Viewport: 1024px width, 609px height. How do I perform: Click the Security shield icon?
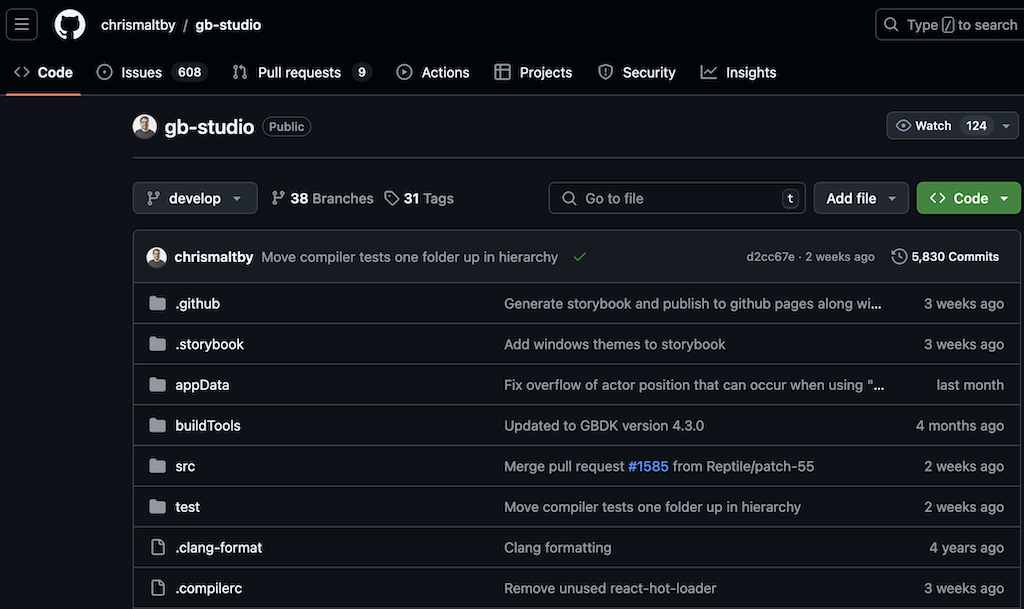point(605,72)
